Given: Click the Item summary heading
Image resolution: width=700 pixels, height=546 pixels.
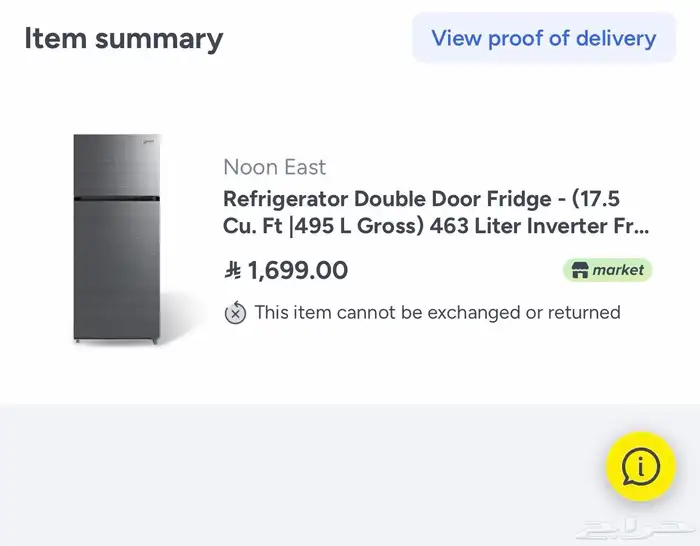Looking at the screenshot, I should 123,39.
